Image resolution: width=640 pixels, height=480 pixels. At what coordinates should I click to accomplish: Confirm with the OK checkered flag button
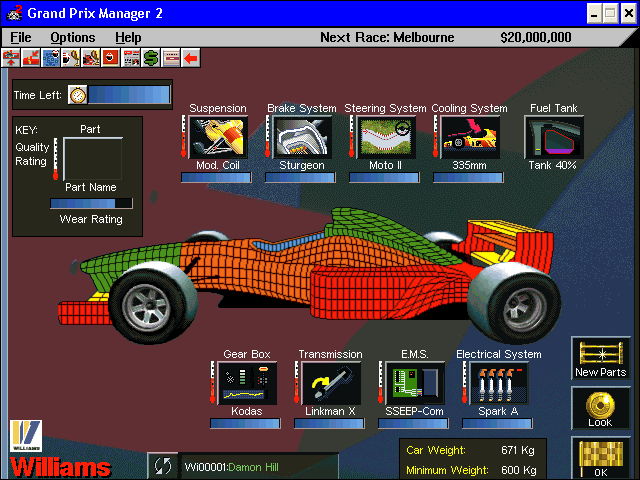(601, 458)
